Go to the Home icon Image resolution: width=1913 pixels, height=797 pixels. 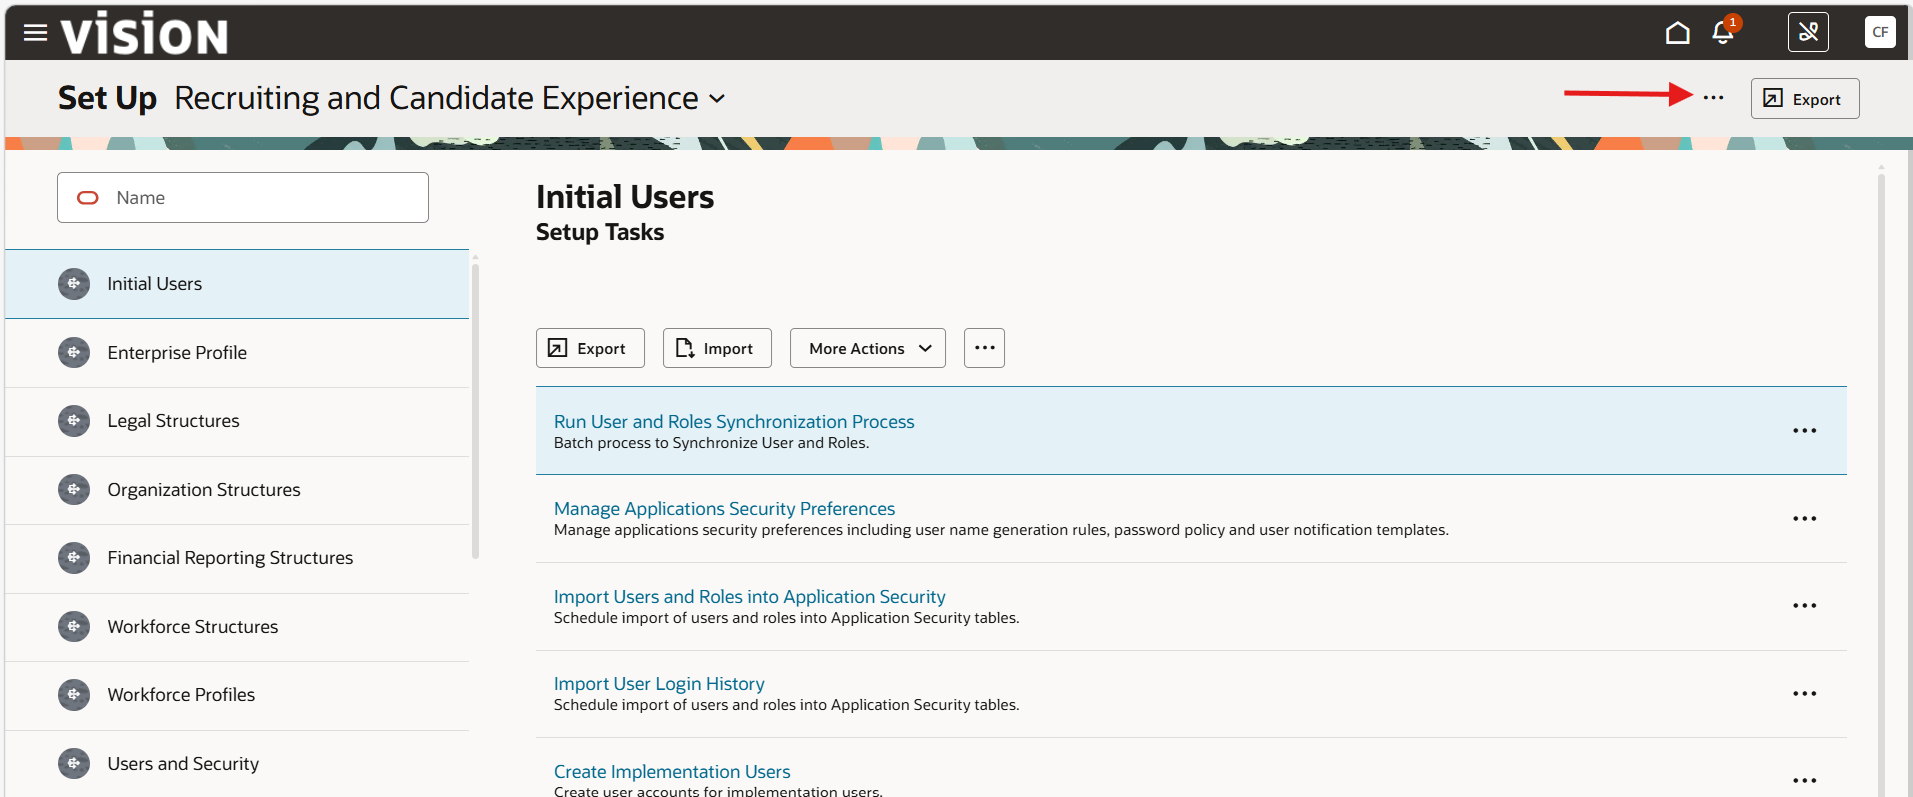tap(1677, 33)
